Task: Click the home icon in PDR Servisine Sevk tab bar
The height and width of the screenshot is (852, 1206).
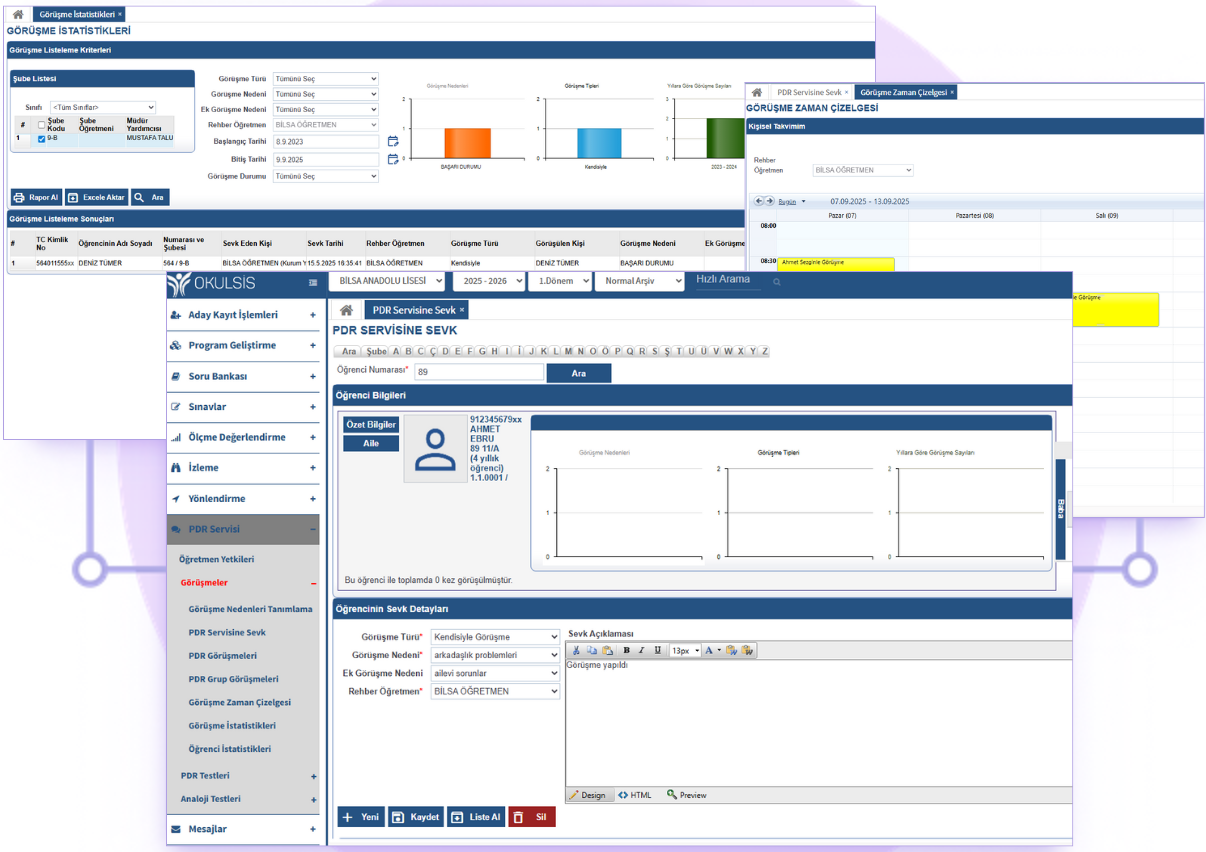Action: [x=346, y=310]
